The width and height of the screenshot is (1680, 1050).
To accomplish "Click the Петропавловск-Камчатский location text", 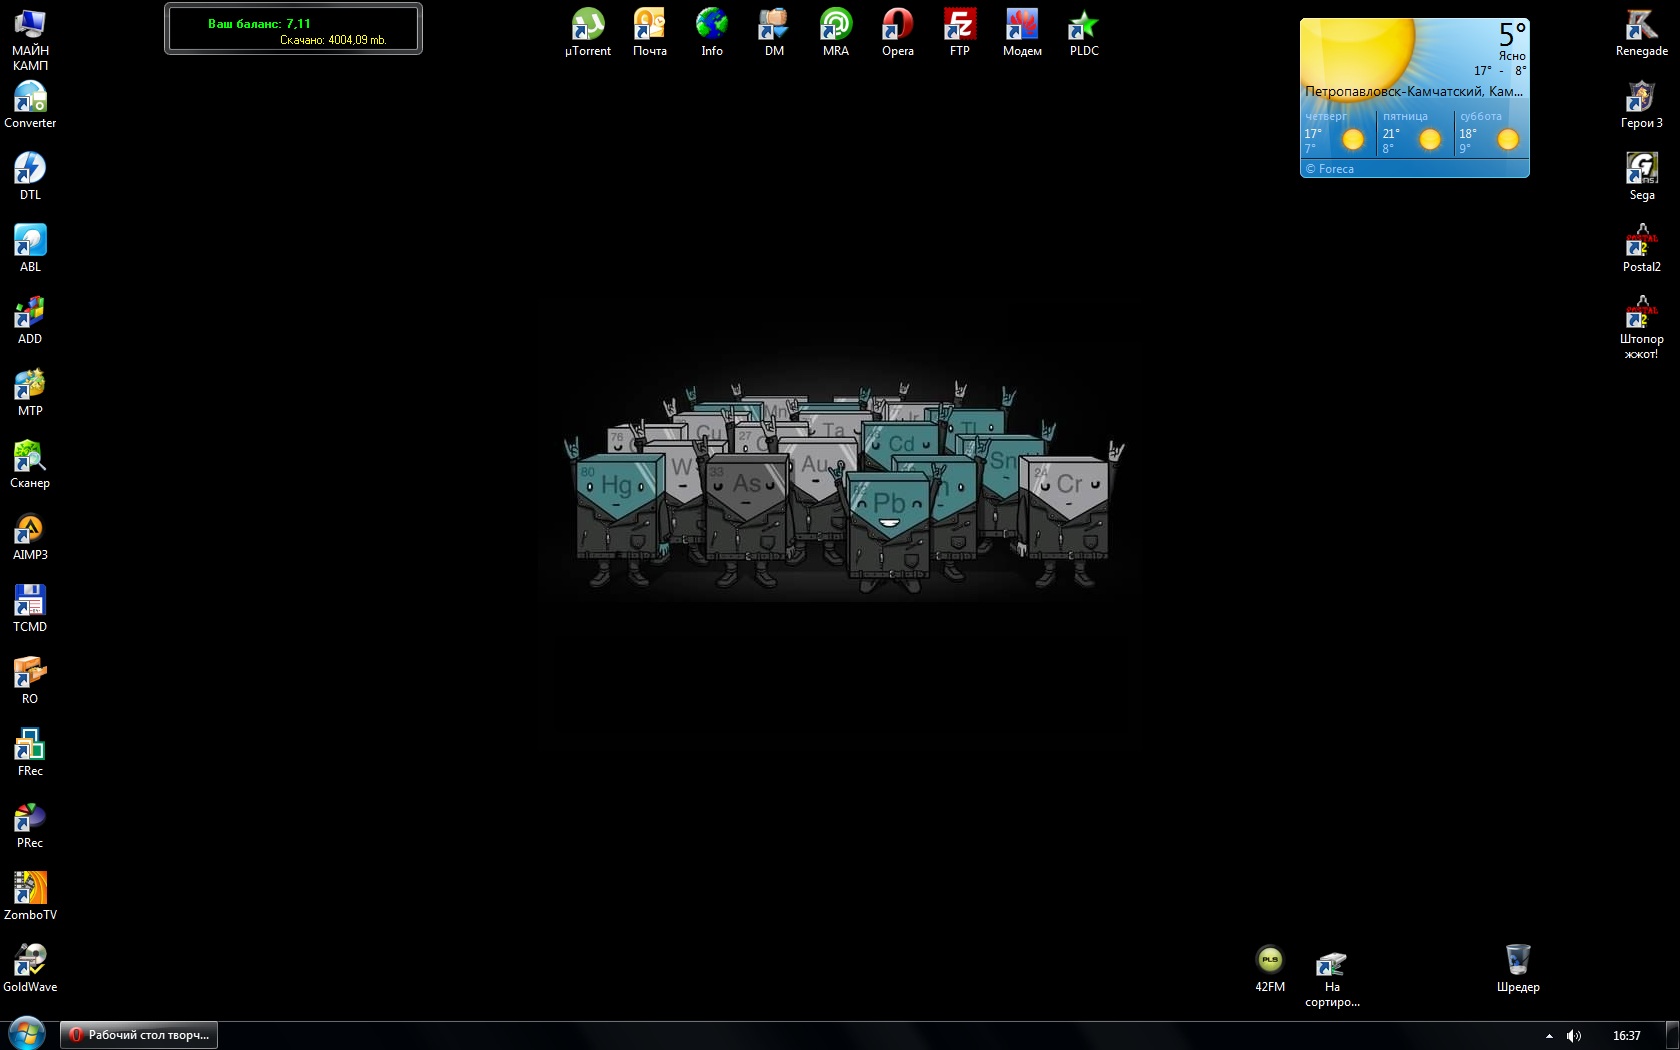I will coord(1414,91).
